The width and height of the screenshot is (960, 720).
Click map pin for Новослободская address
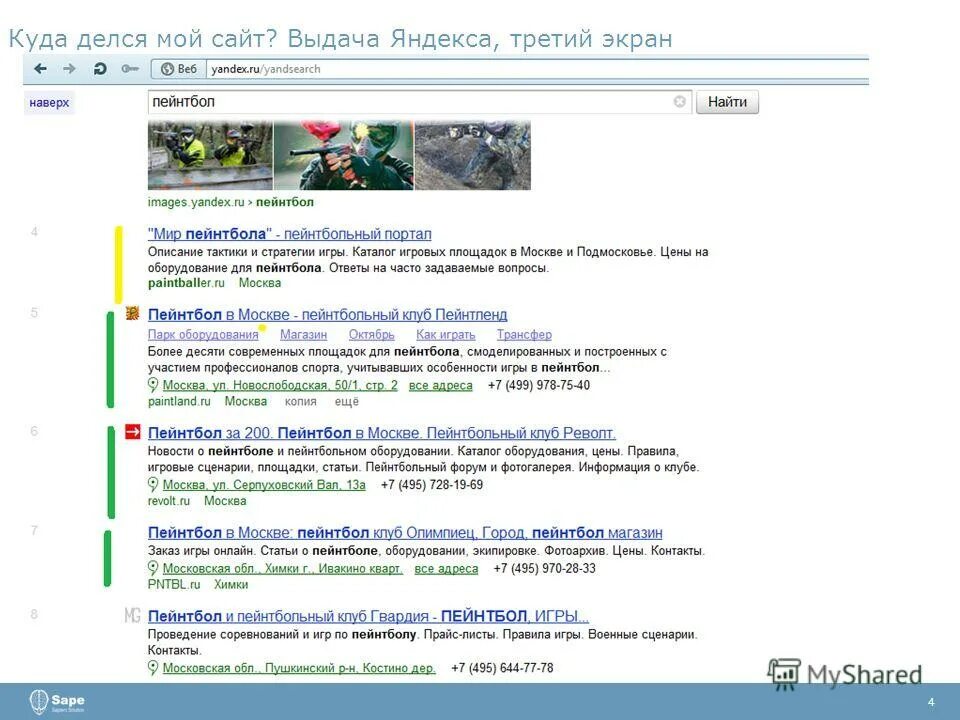(153, 384)
